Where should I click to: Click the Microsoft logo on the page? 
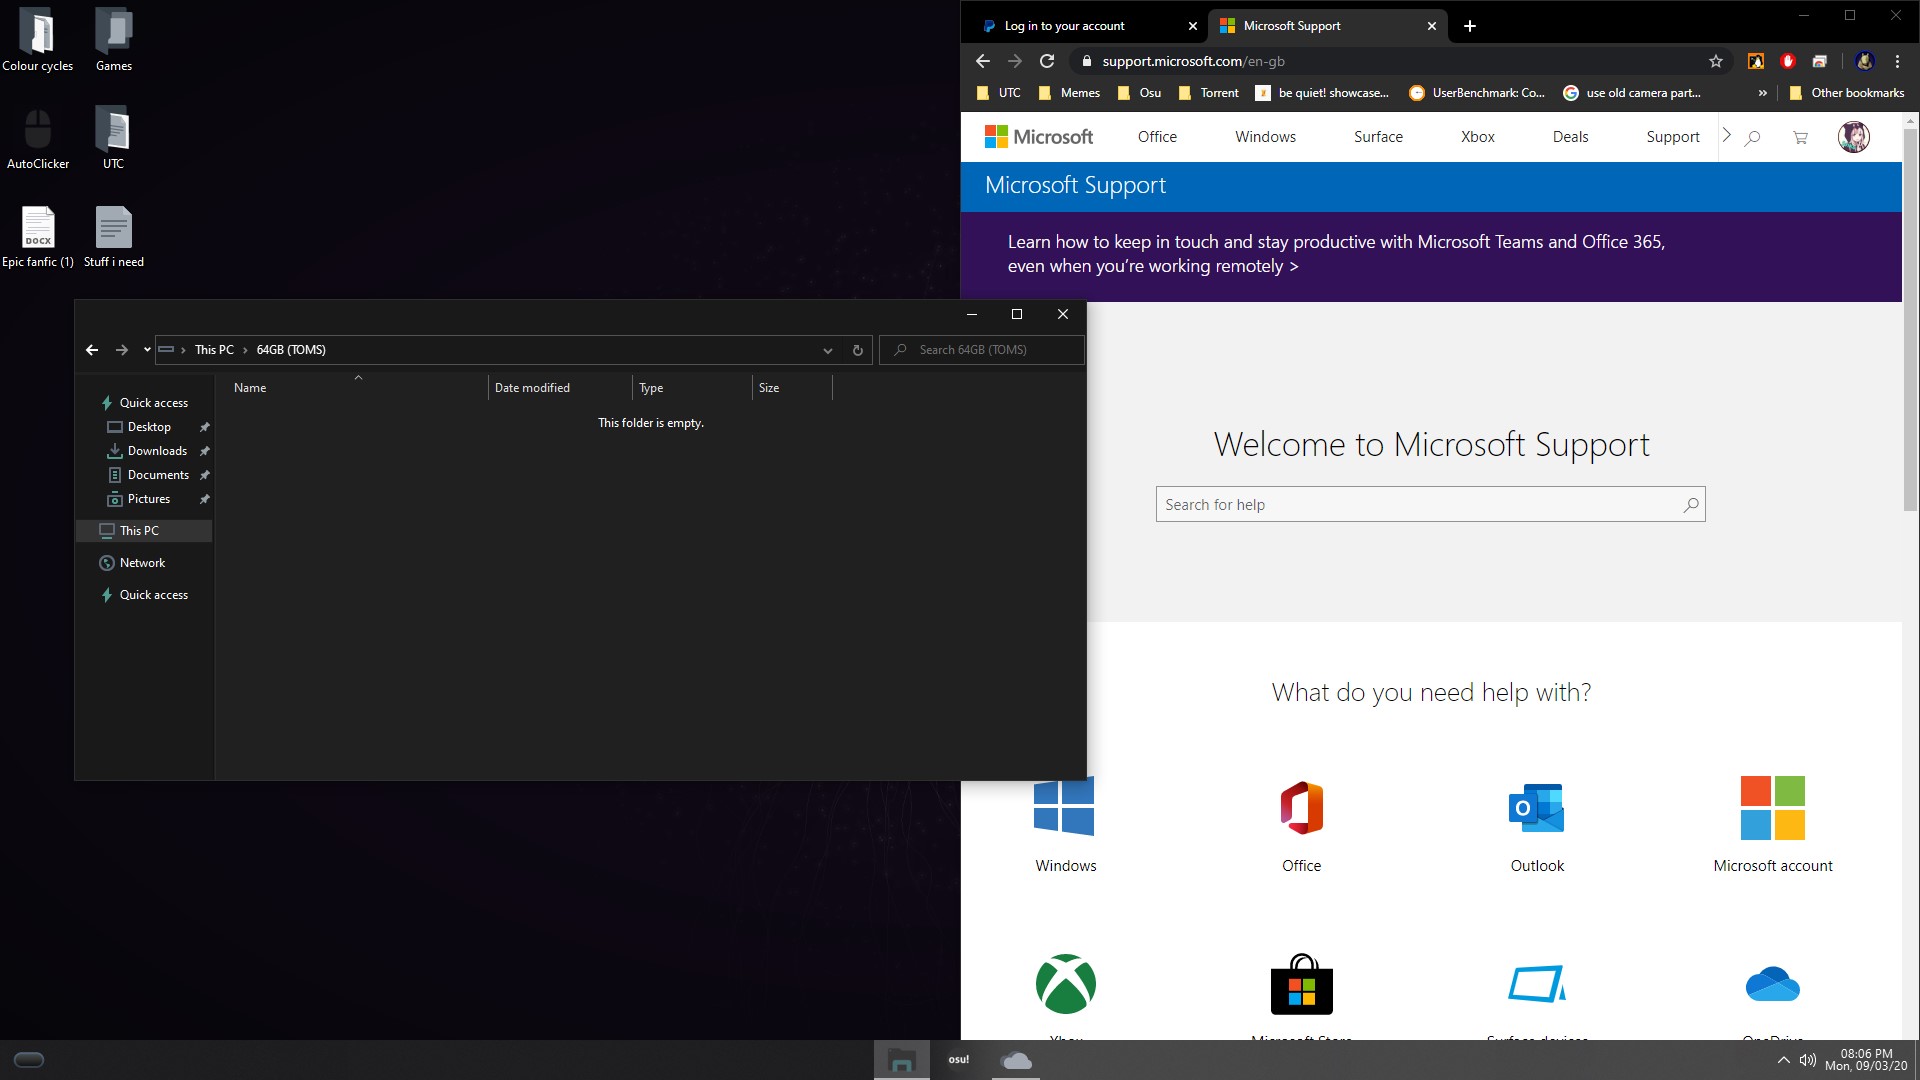pos(1039,137)
